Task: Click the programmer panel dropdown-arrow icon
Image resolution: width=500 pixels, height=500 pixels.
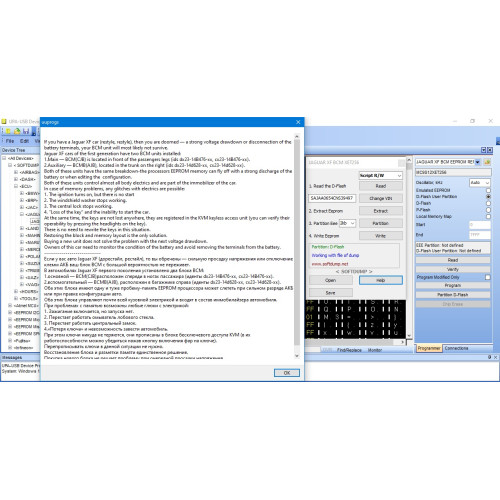Action: (x=483, y=150)
